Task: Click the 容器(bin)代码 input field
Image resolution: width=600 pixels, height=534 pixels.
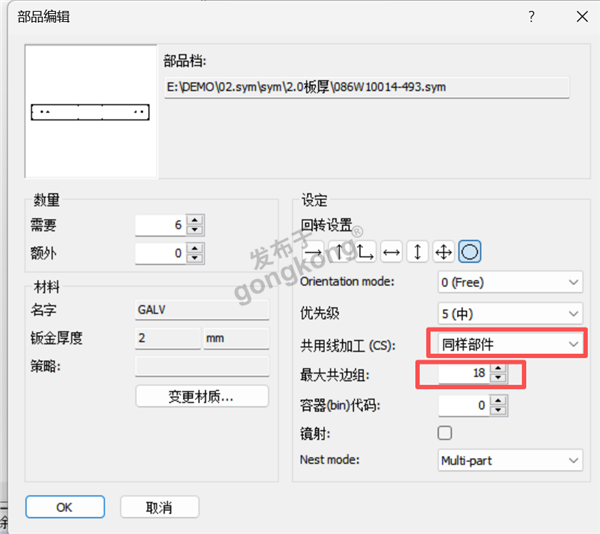Action: point(462,405)
